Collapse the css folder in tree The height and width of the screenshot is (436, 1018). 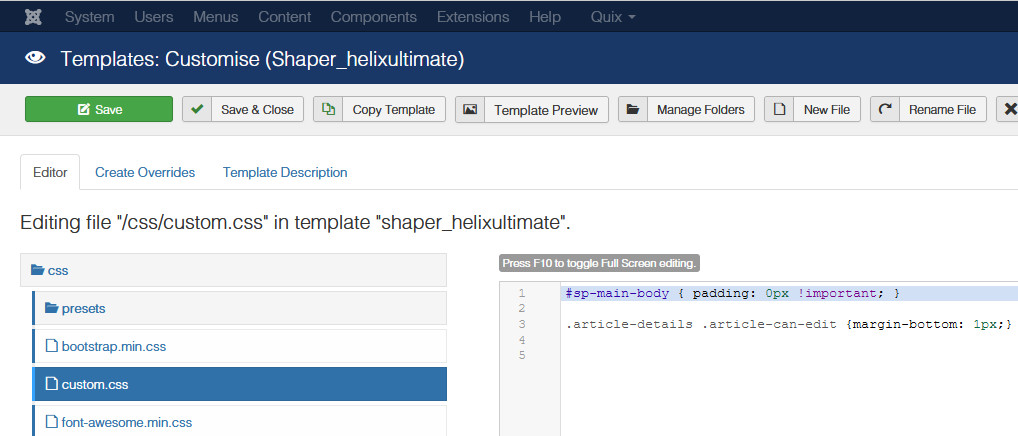point(50,270)
